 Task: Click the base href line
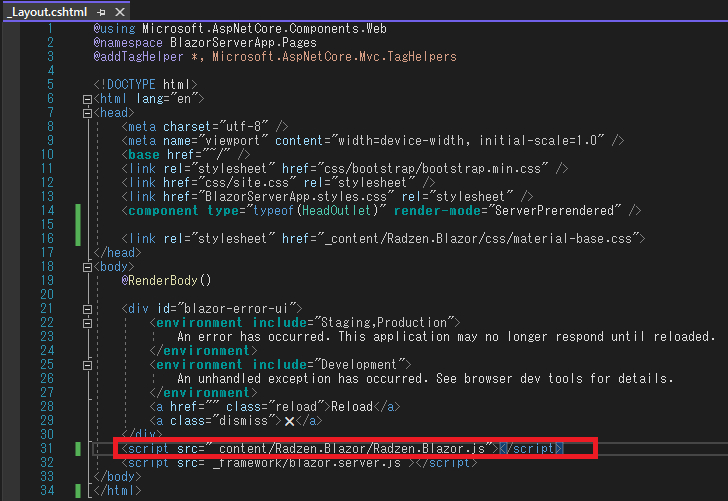click(x=186, y=155)
